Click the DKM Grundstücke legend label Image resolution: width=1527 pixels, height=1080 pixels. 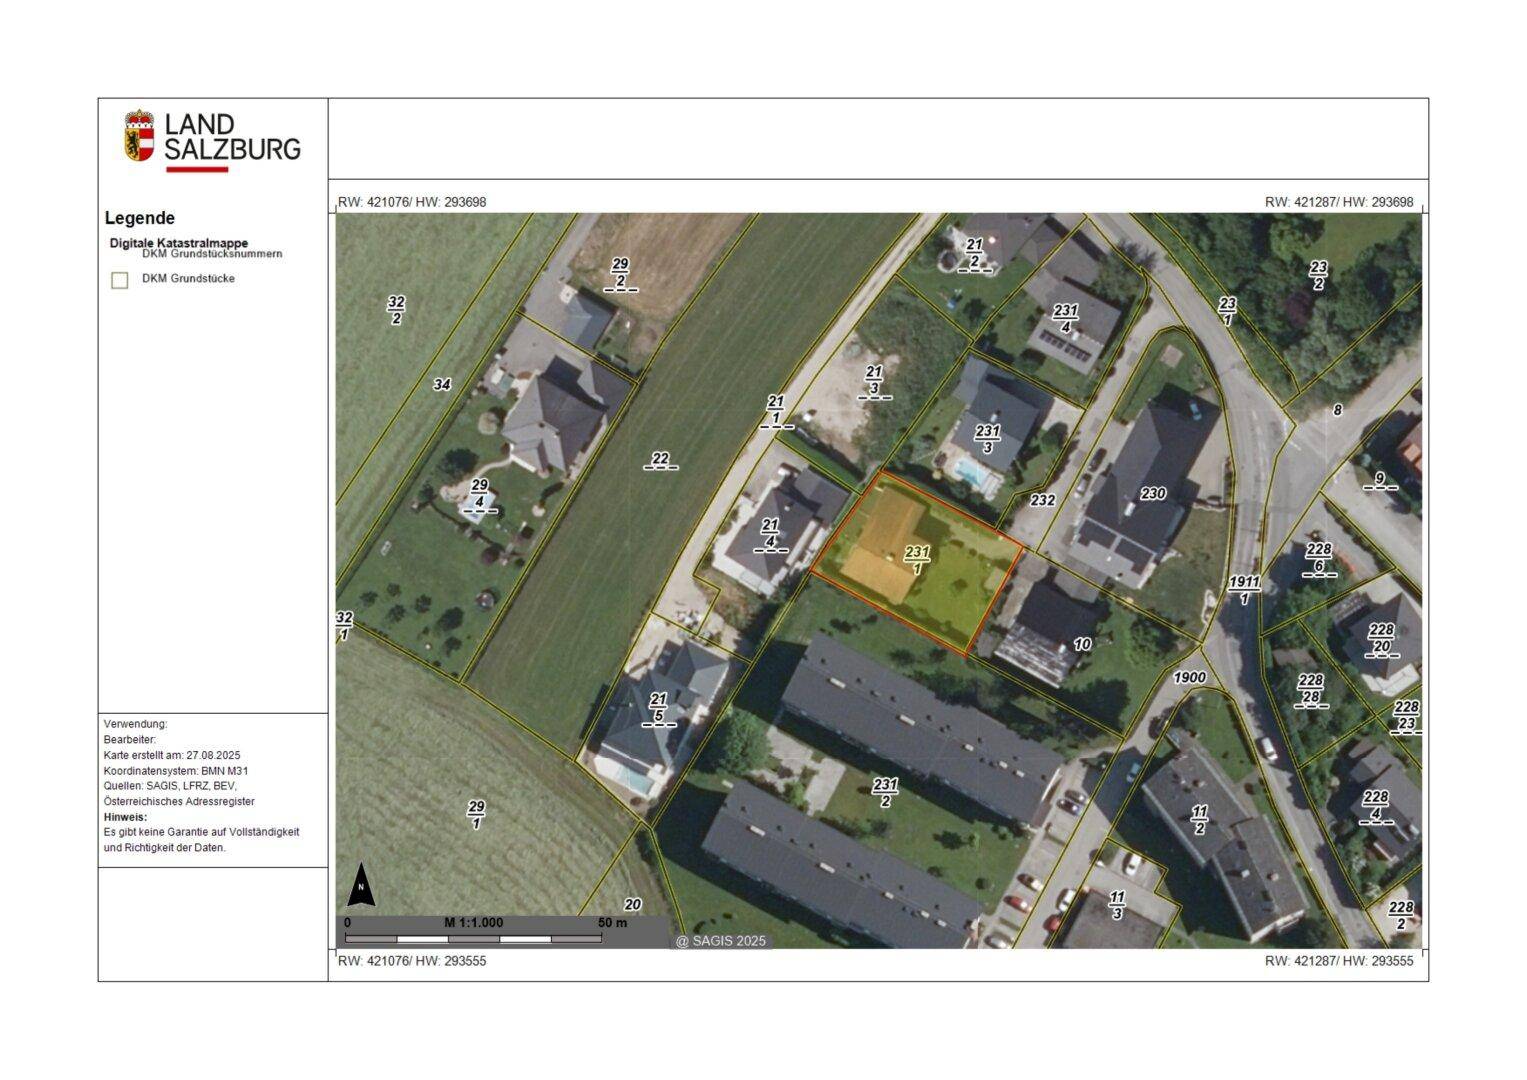click(x=188, y=278)
